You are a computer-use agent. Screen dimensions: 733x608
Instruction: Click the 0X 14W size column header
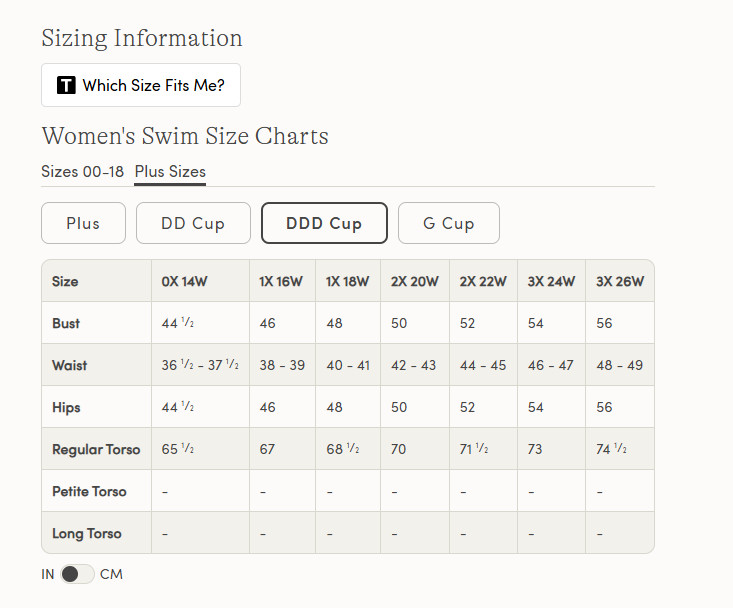pos(184,281)
